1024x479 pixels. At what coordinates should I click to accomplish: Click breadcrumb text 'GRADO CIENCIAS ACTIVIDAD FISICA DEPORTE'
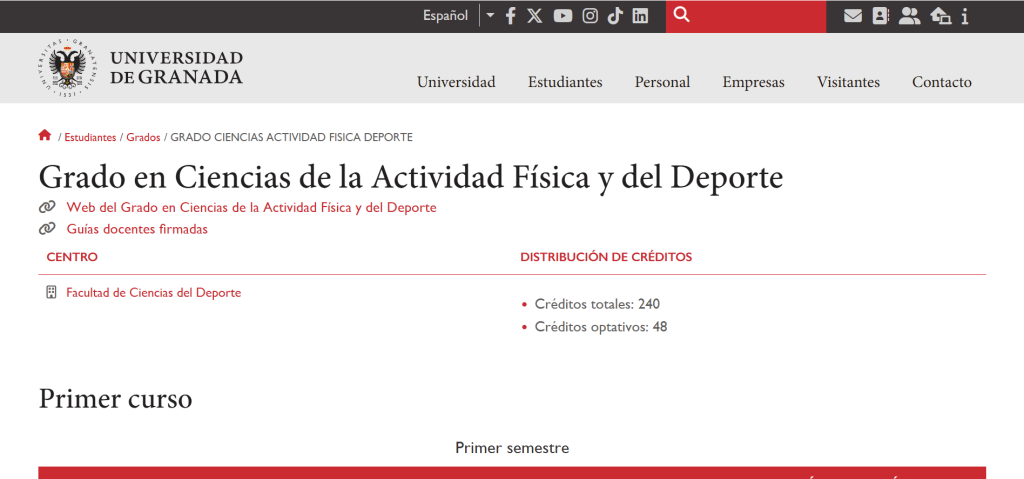coord(291,137)
